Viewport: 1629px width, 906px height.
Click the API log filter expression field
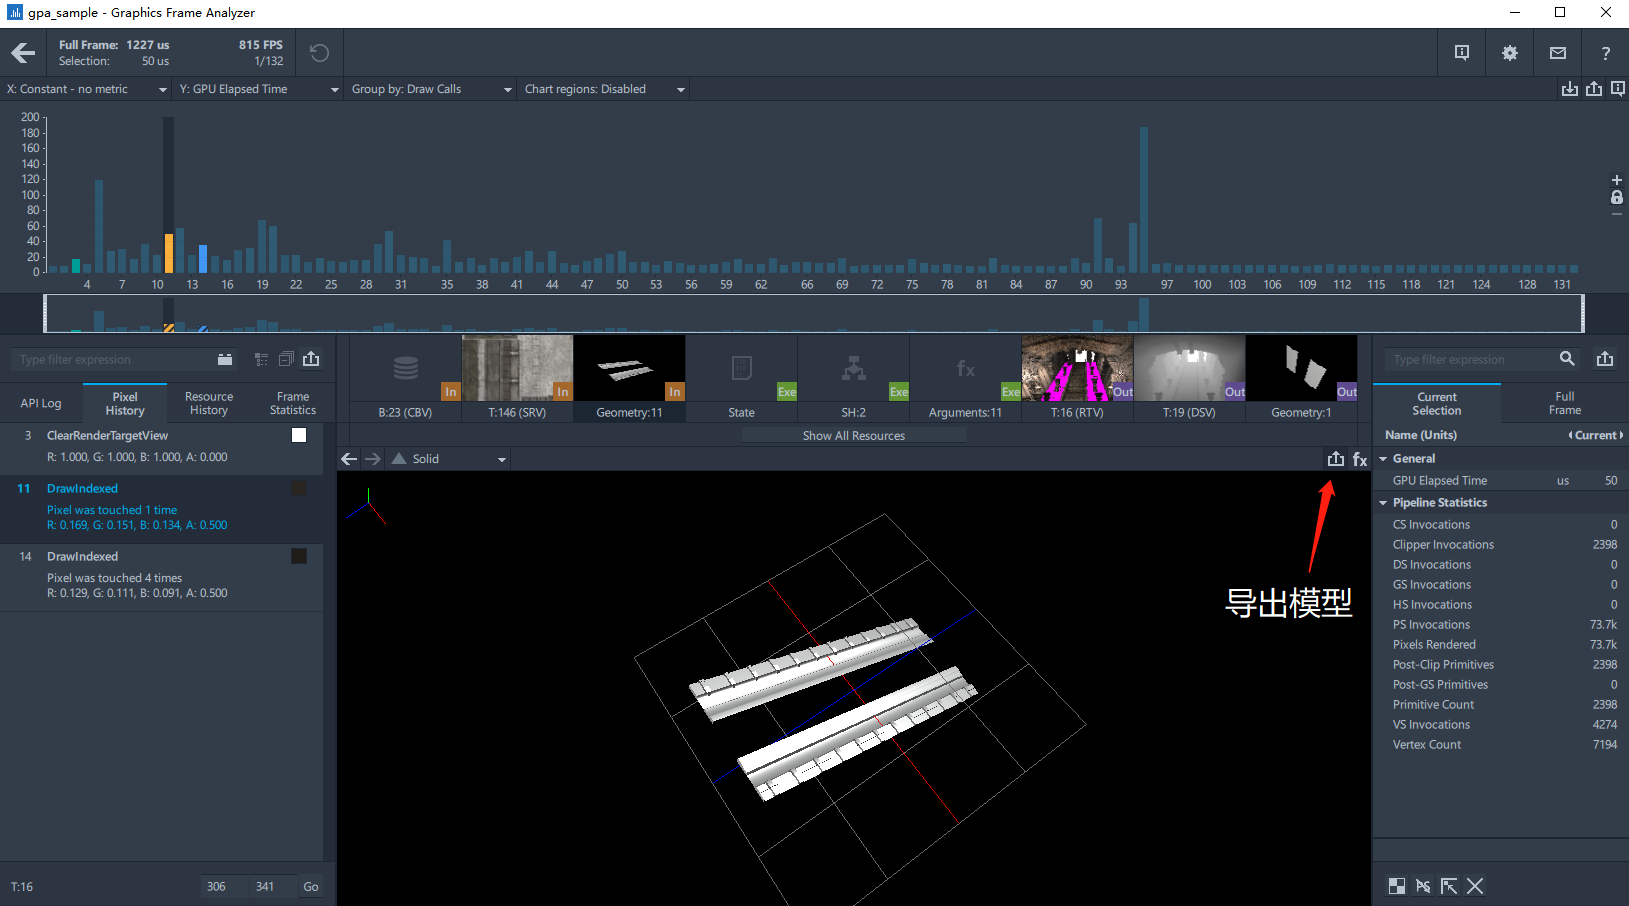(x=110, y=360)
